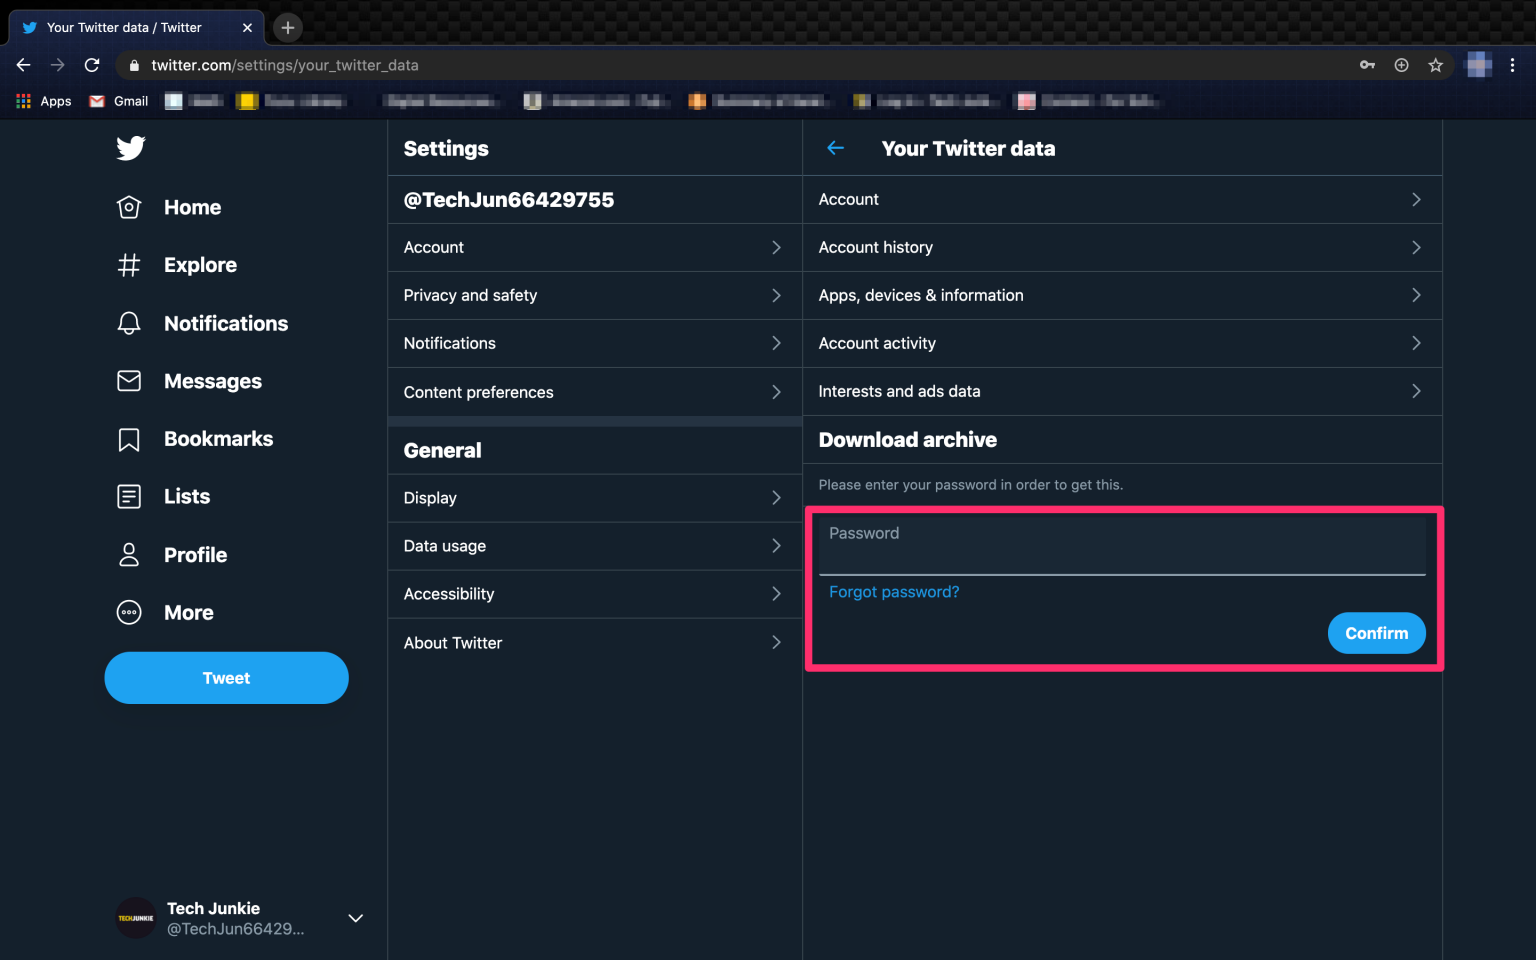The height and width of the screenshot is (960, 1536).
Task: Open the Messages envelope icon
Action: point(129,381)
